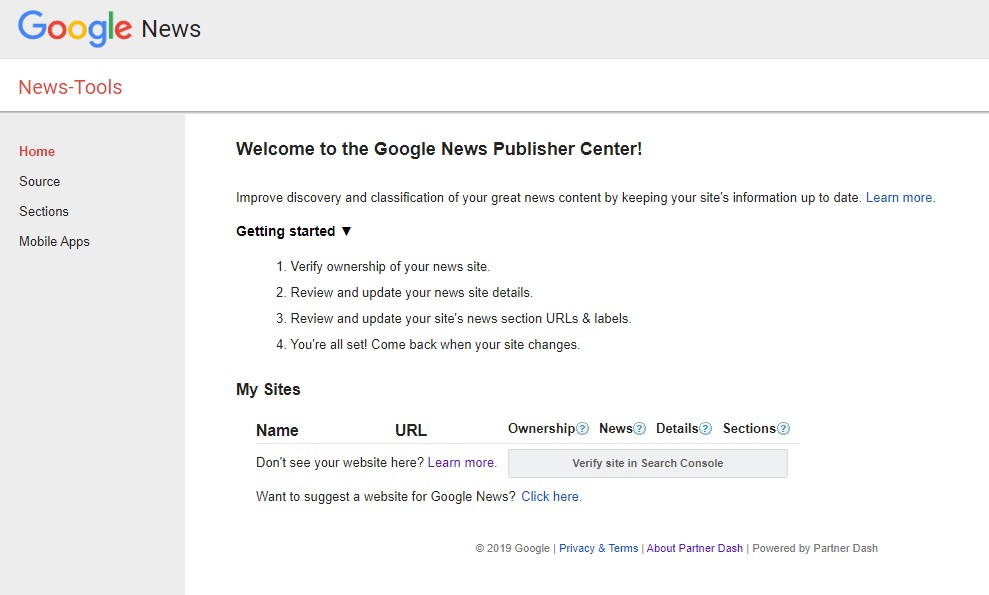Click the Welcome to Publisher Center heading
Image resolution: width=989 pixels, height=595 pixels.
click(x=439, y=149)
